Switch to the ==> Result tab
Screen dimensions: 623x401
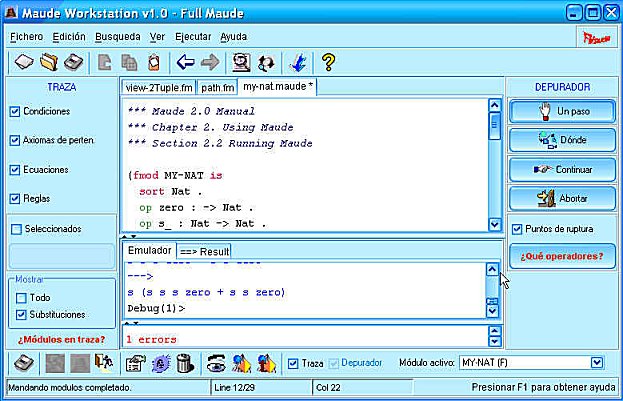pyautogui.click(x=204, y=250)
